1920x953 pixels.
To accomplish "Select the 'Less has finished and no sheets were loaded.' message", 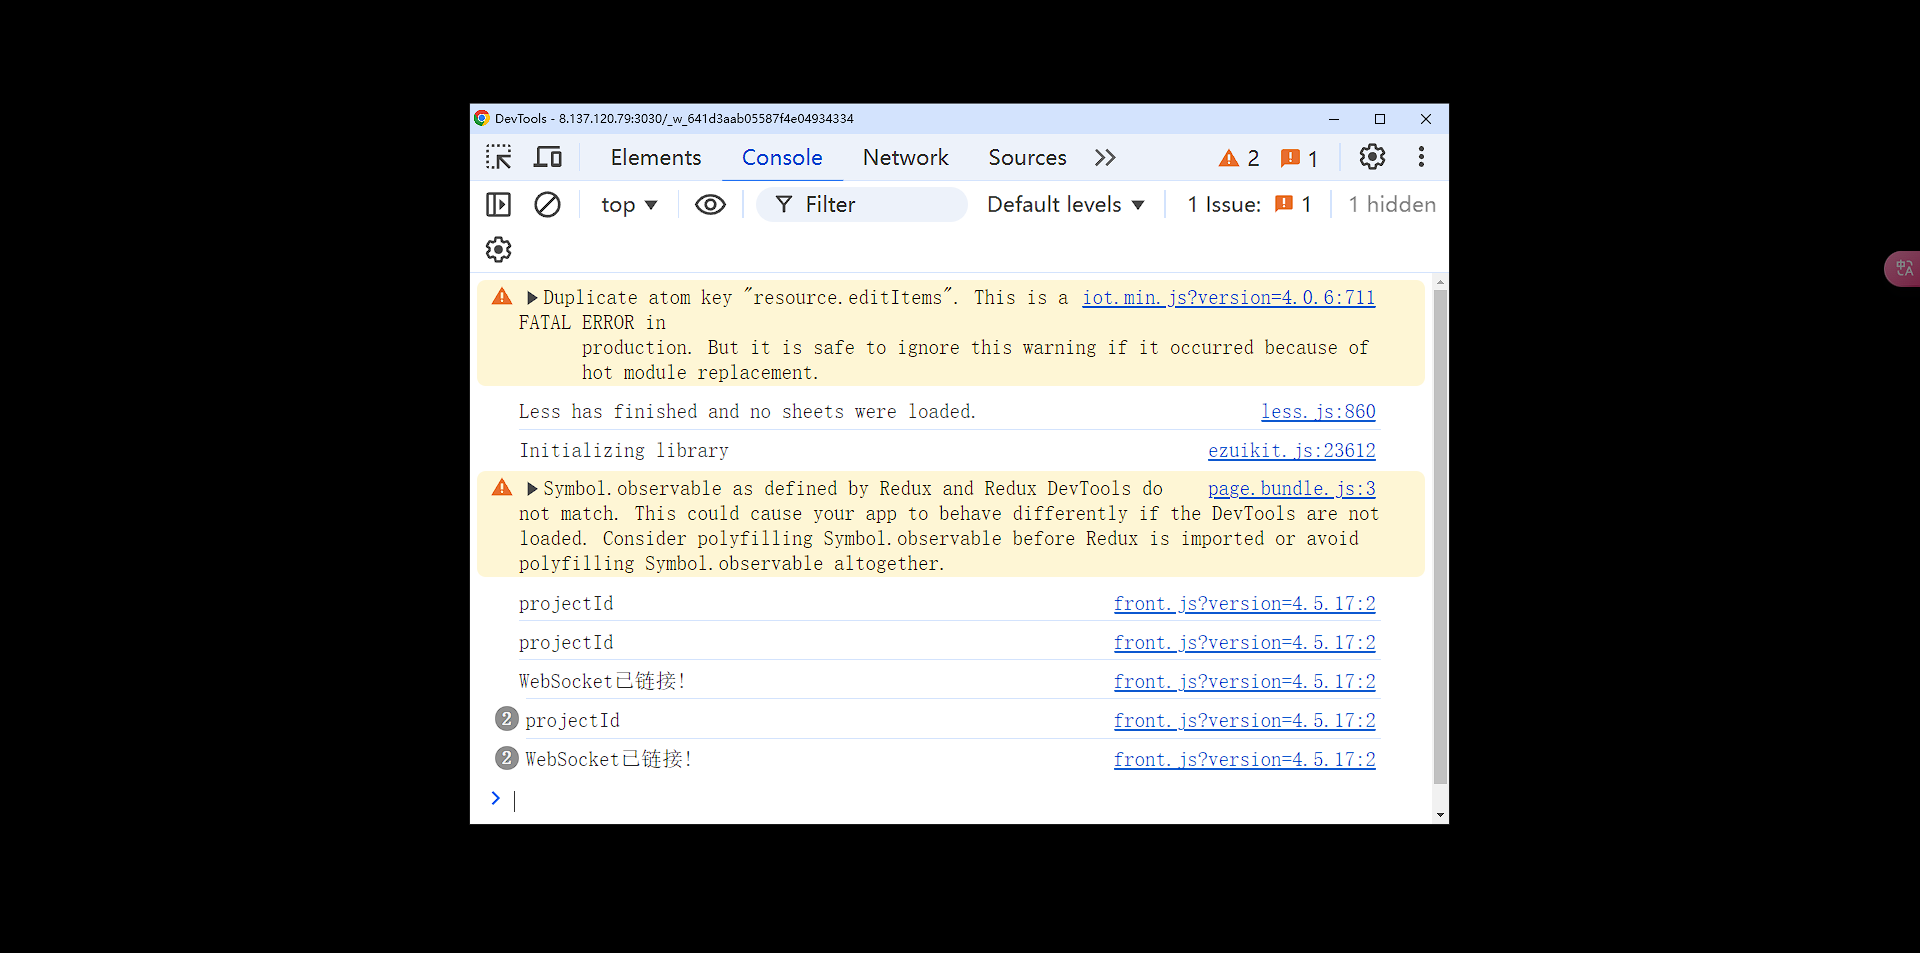I will (x=747, y=412).
